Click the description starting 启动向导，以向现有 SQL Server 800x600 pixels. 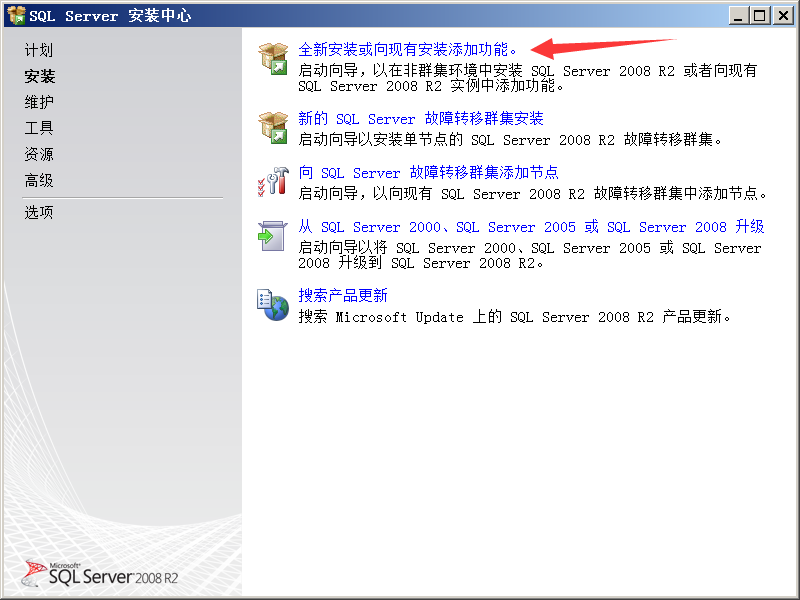coord(533,193)
